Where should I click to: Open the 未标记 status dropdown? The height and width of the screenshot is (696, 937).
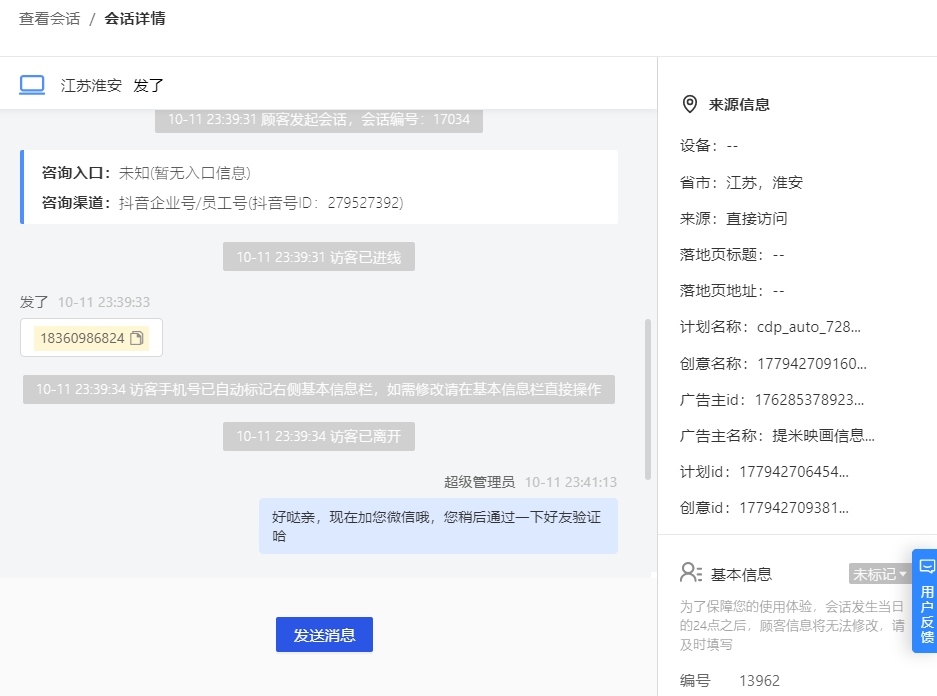click(879, 574)
